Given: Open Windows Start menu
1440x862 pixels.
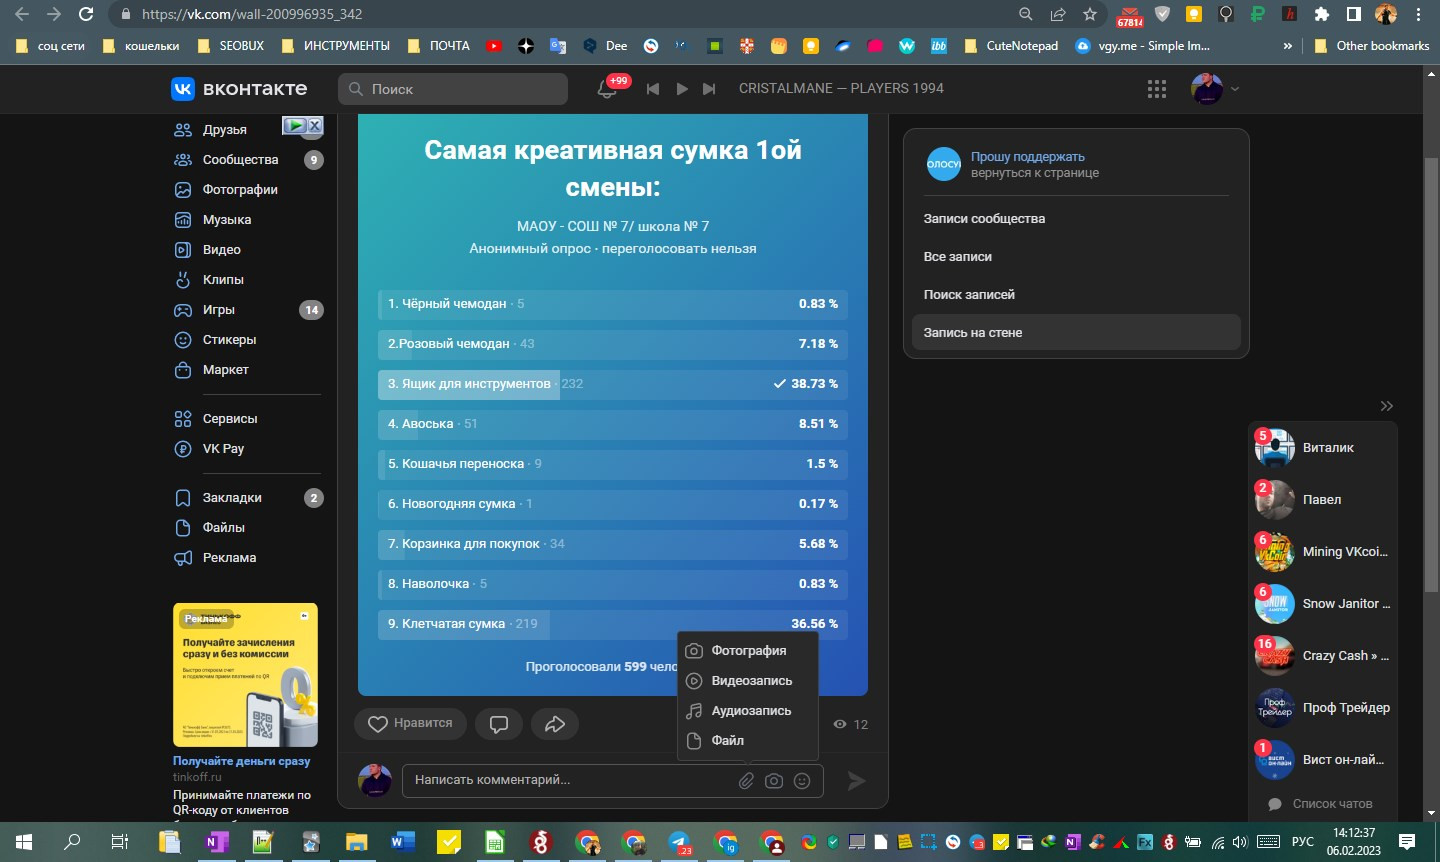Looking at the screenshot, I should click(24, 842).
